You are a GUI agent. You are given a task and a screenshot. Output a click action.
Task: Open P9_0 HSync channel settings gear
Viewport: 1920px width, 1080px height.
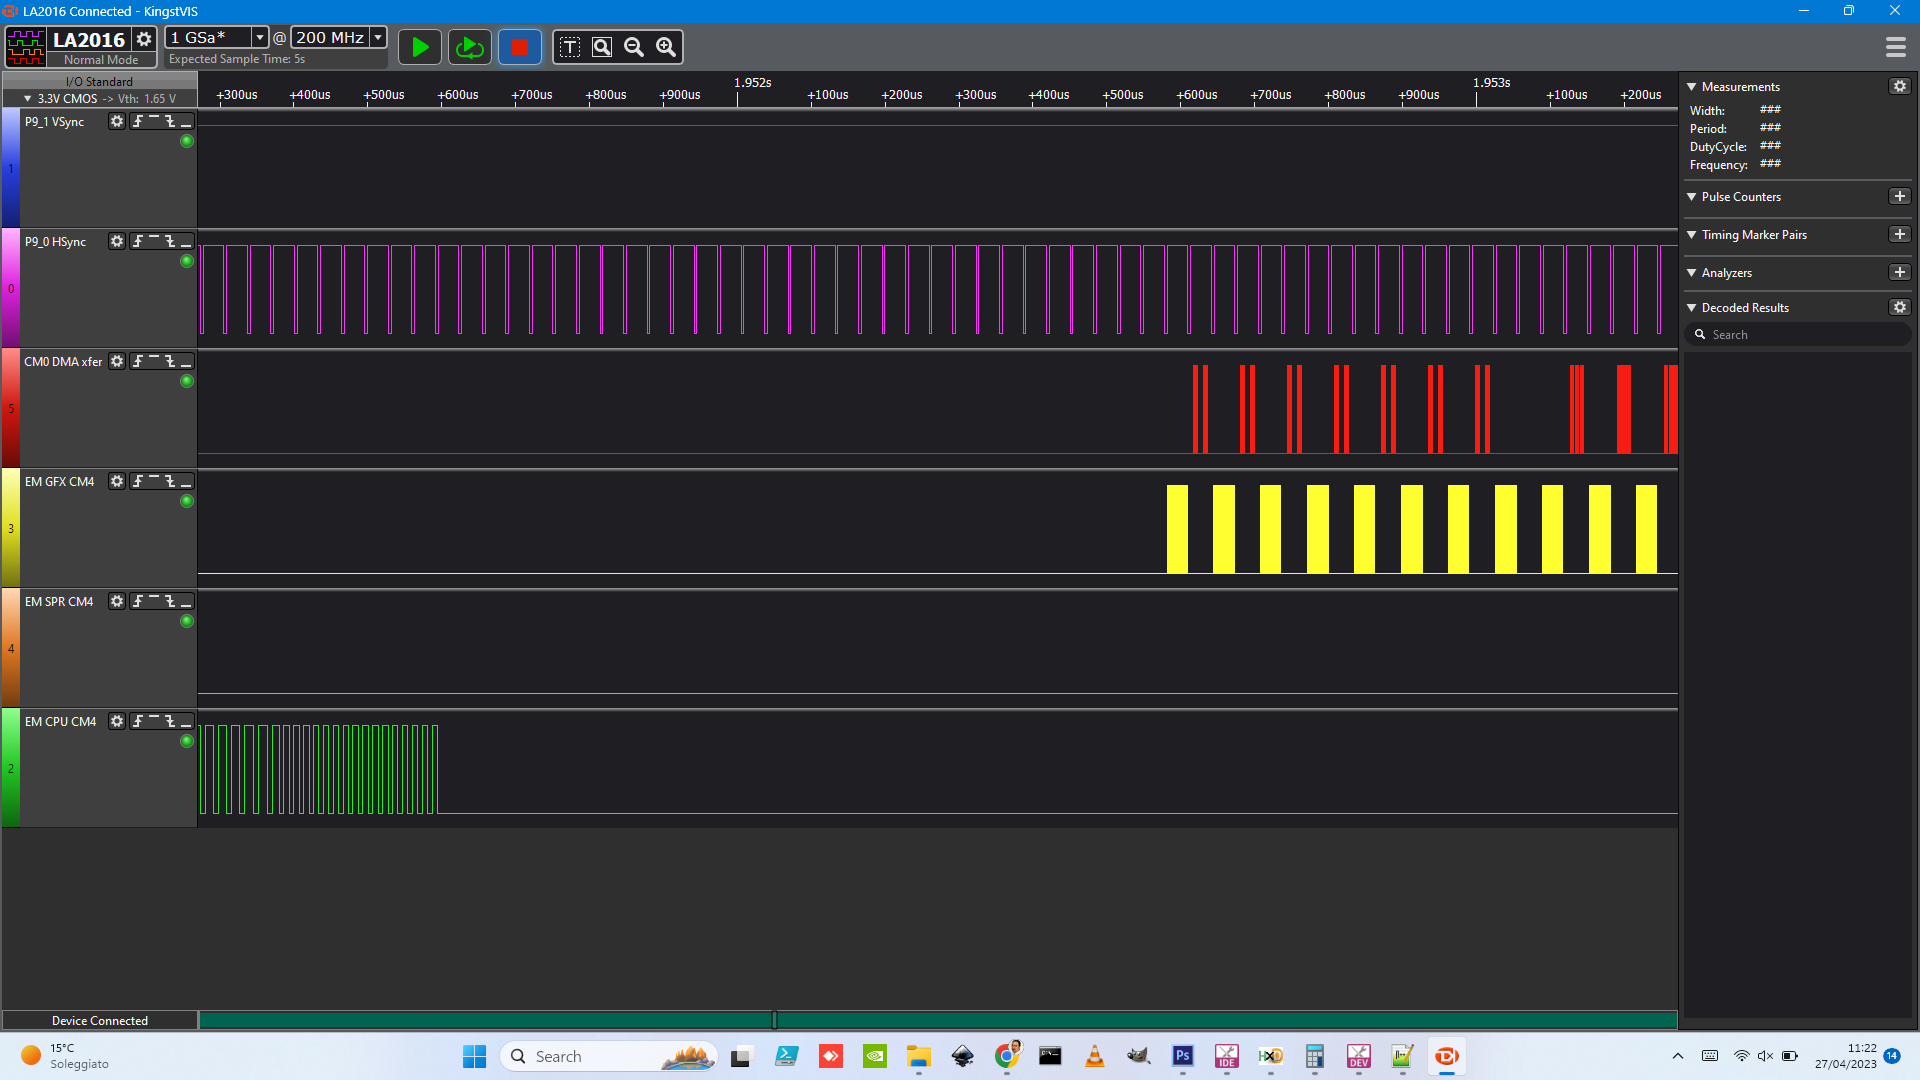117,241
